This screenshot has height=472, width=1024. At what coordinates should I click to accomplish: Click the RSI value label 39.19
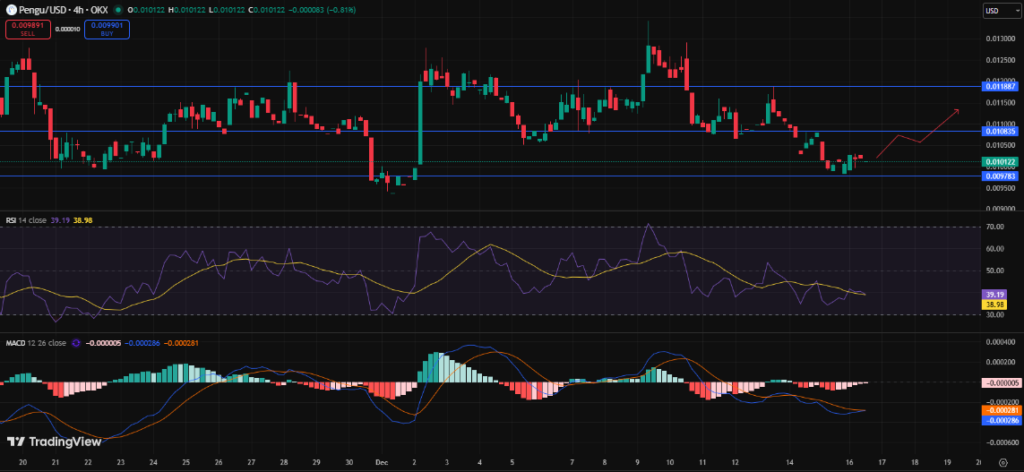(1000, 294)
